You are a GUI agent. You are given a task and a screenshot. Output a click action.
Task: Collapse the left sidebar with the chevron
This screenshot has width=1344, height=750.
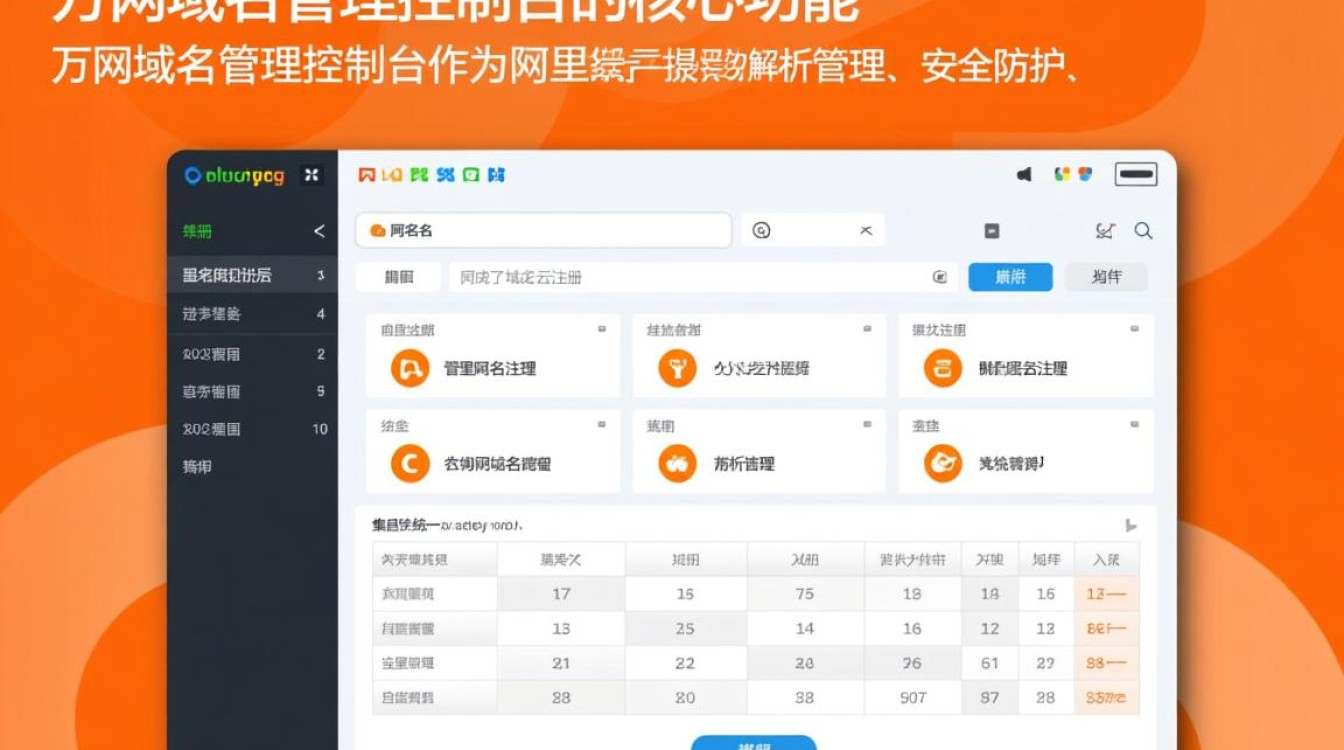click(x=318, y=232)
